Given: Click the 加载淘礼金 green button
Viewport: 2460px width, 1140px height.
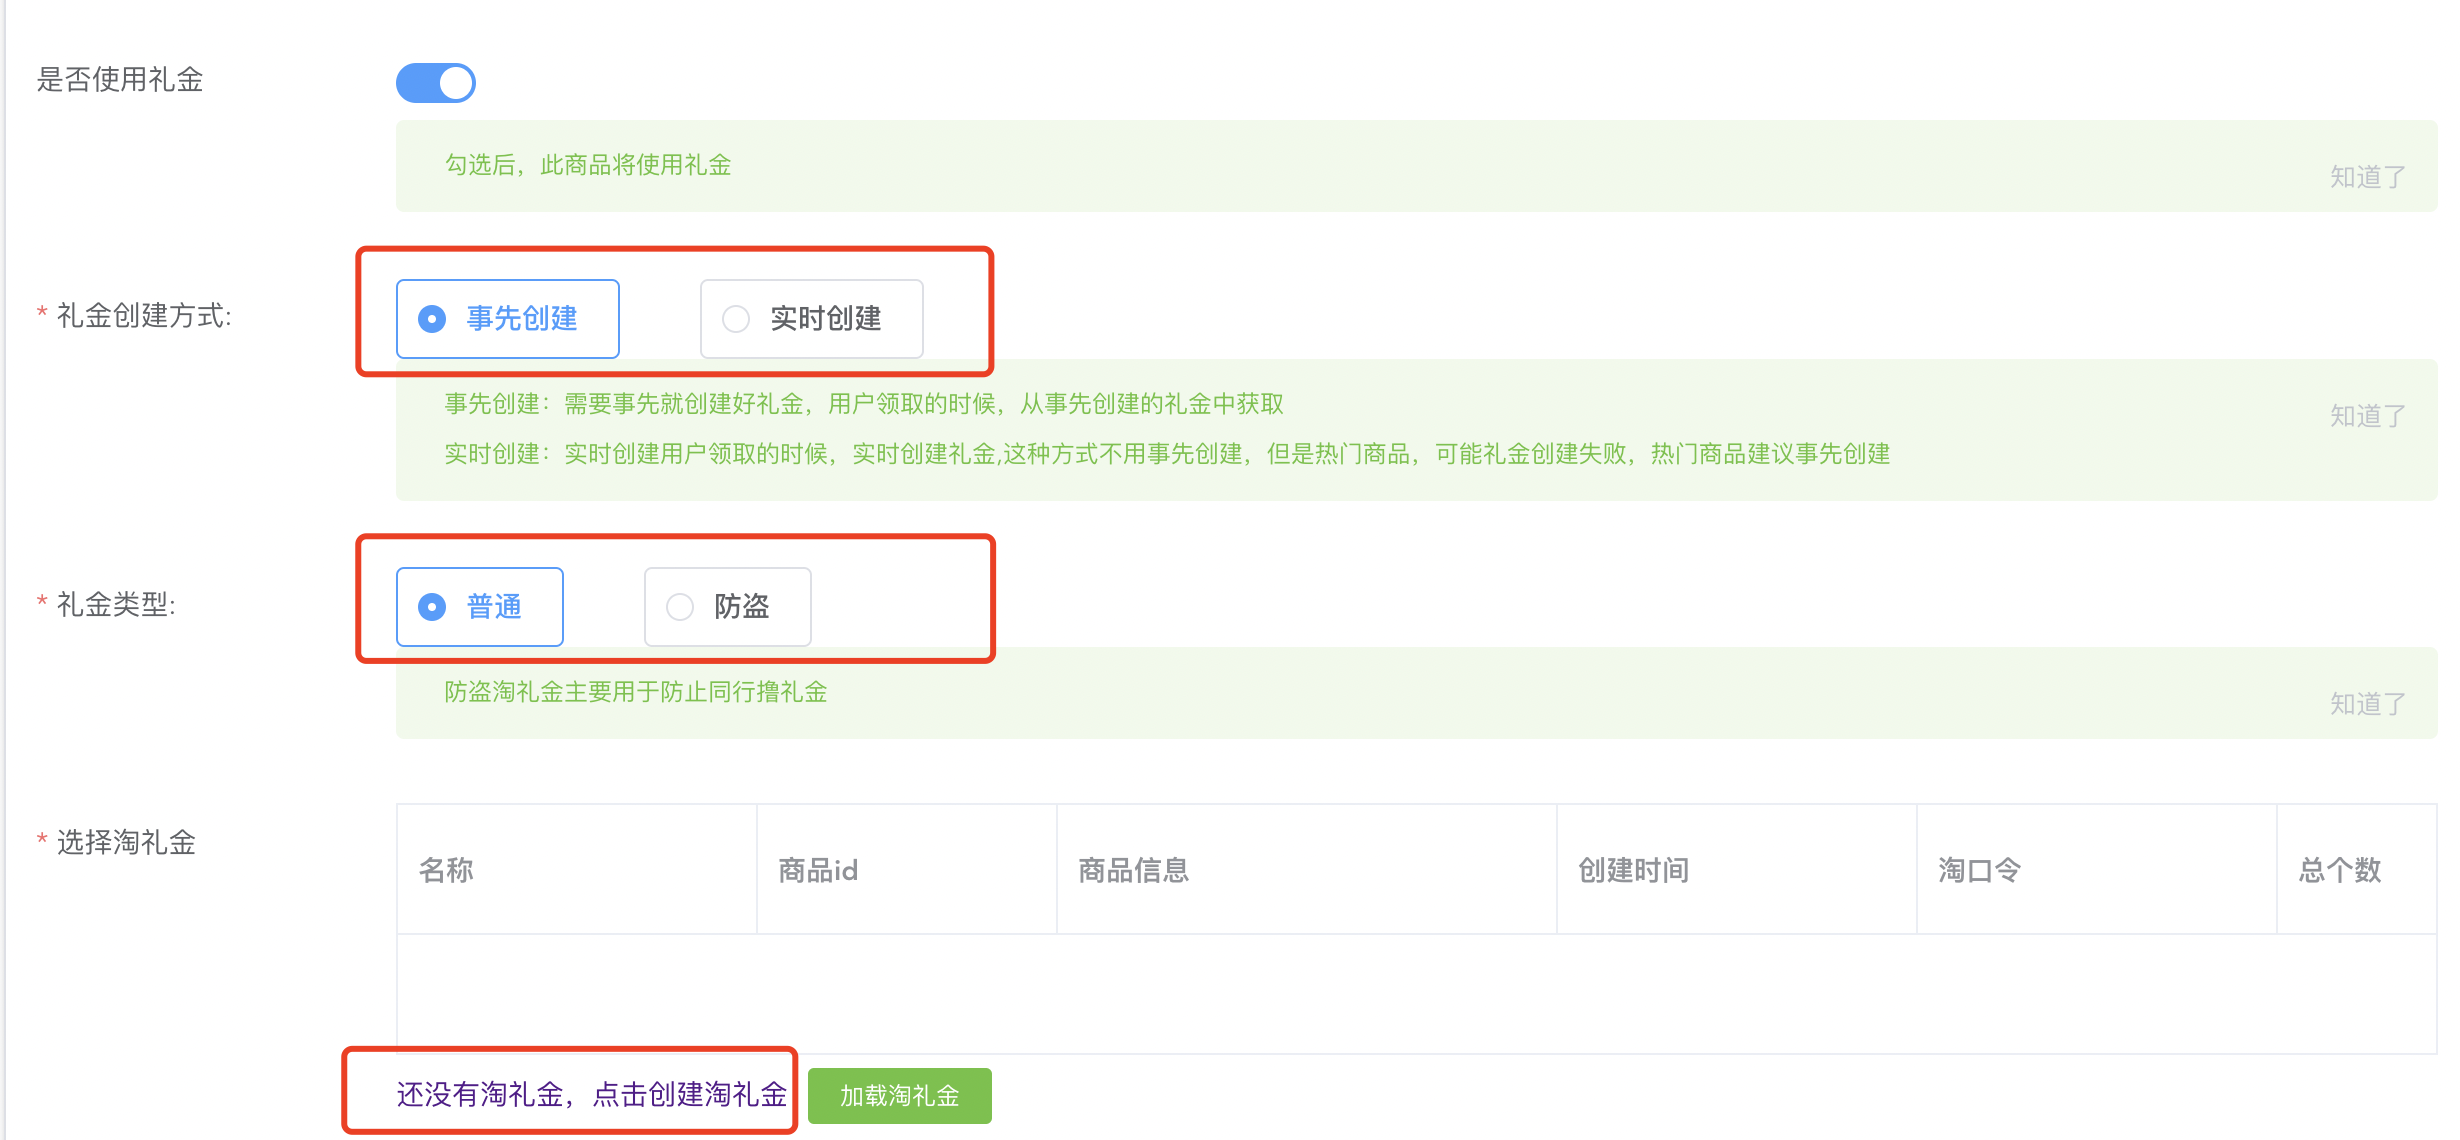Looking at the screenshot, I should tap(899, 1096).
